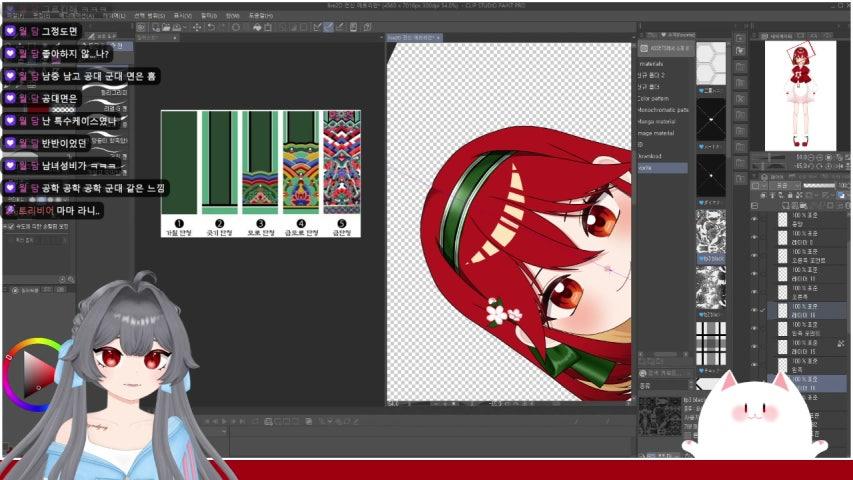Screen dimensions: 853x480
Task: Select the Color pattern material folder
Action: (x=654, y=99)
